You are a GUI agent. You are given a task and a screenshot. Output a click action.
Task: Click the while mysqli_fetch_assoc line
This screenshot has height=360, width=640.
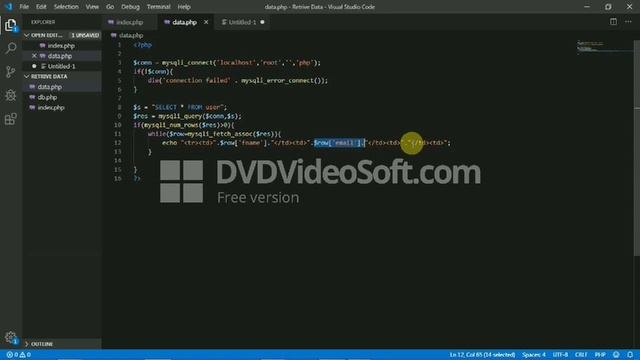coord(214,134)
